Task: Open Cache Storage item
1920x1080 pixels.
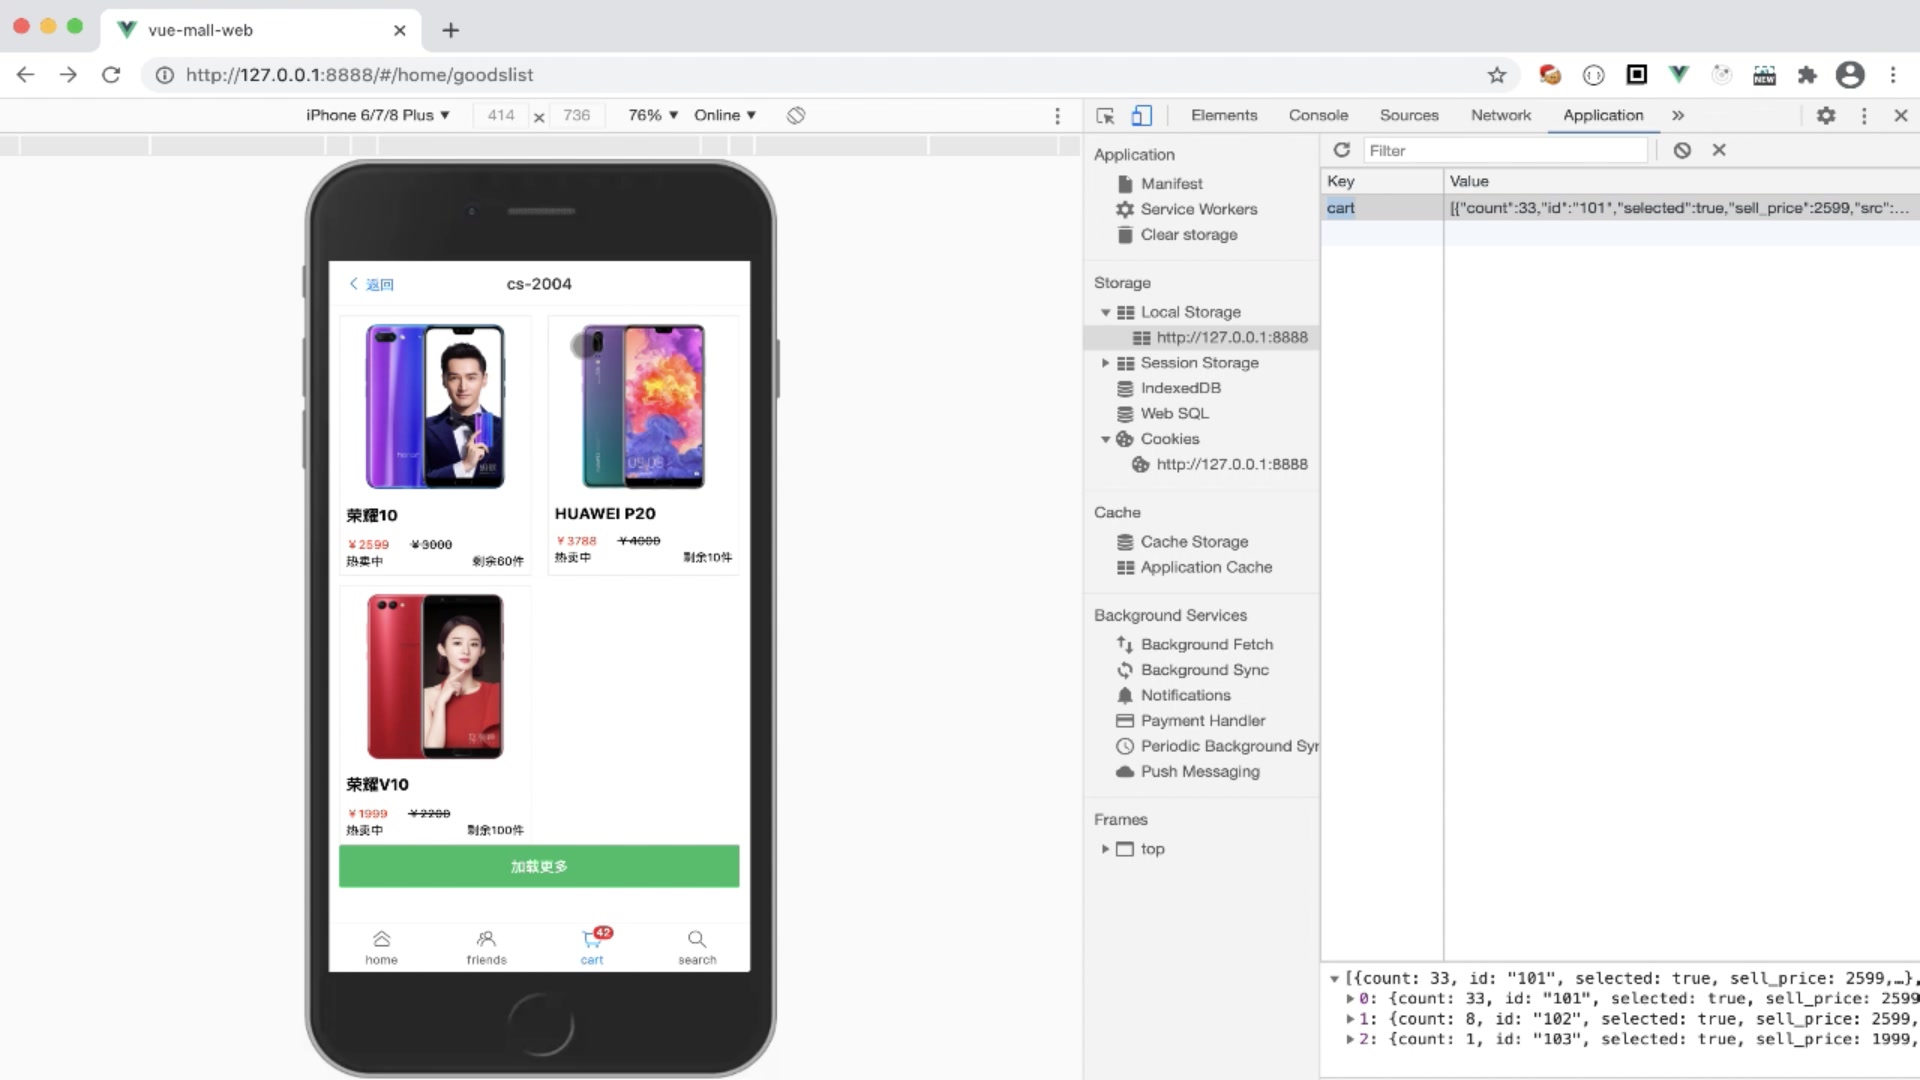Action: pos(1194,542)
